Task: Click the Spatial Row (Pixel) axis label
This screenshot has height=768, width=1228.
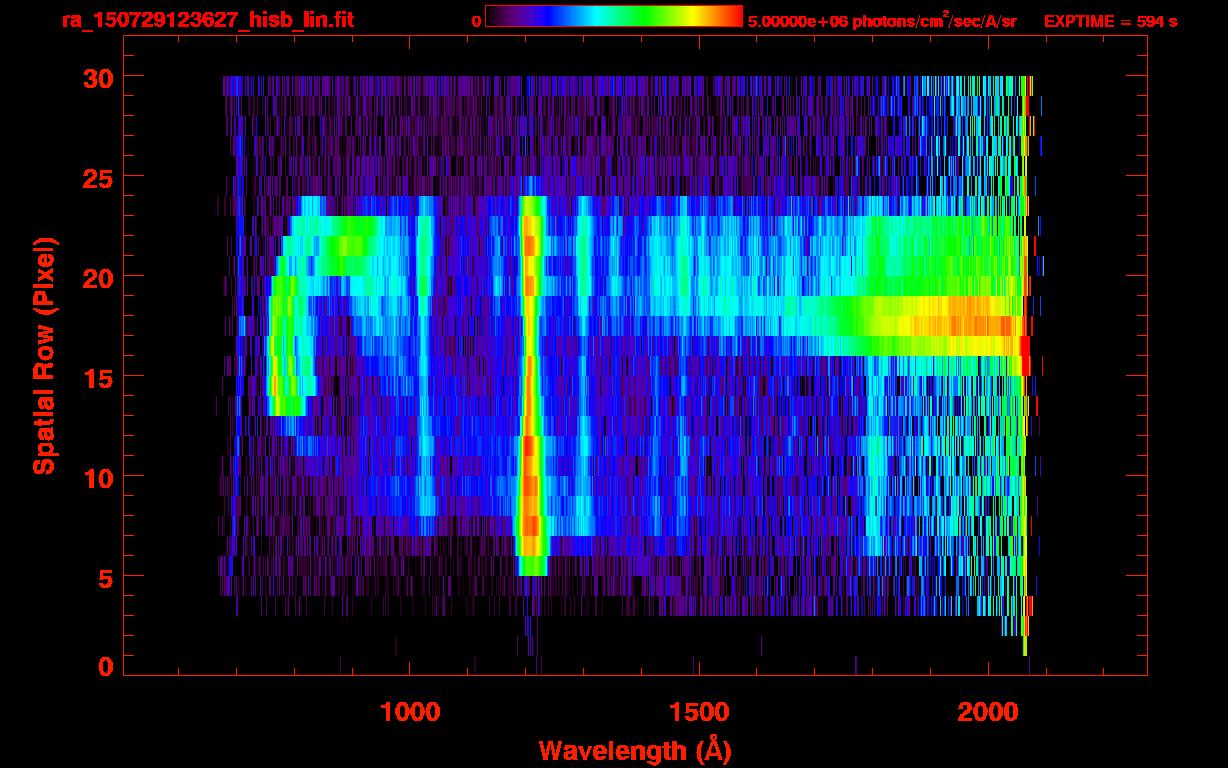Action: click(x=44, y=355)
